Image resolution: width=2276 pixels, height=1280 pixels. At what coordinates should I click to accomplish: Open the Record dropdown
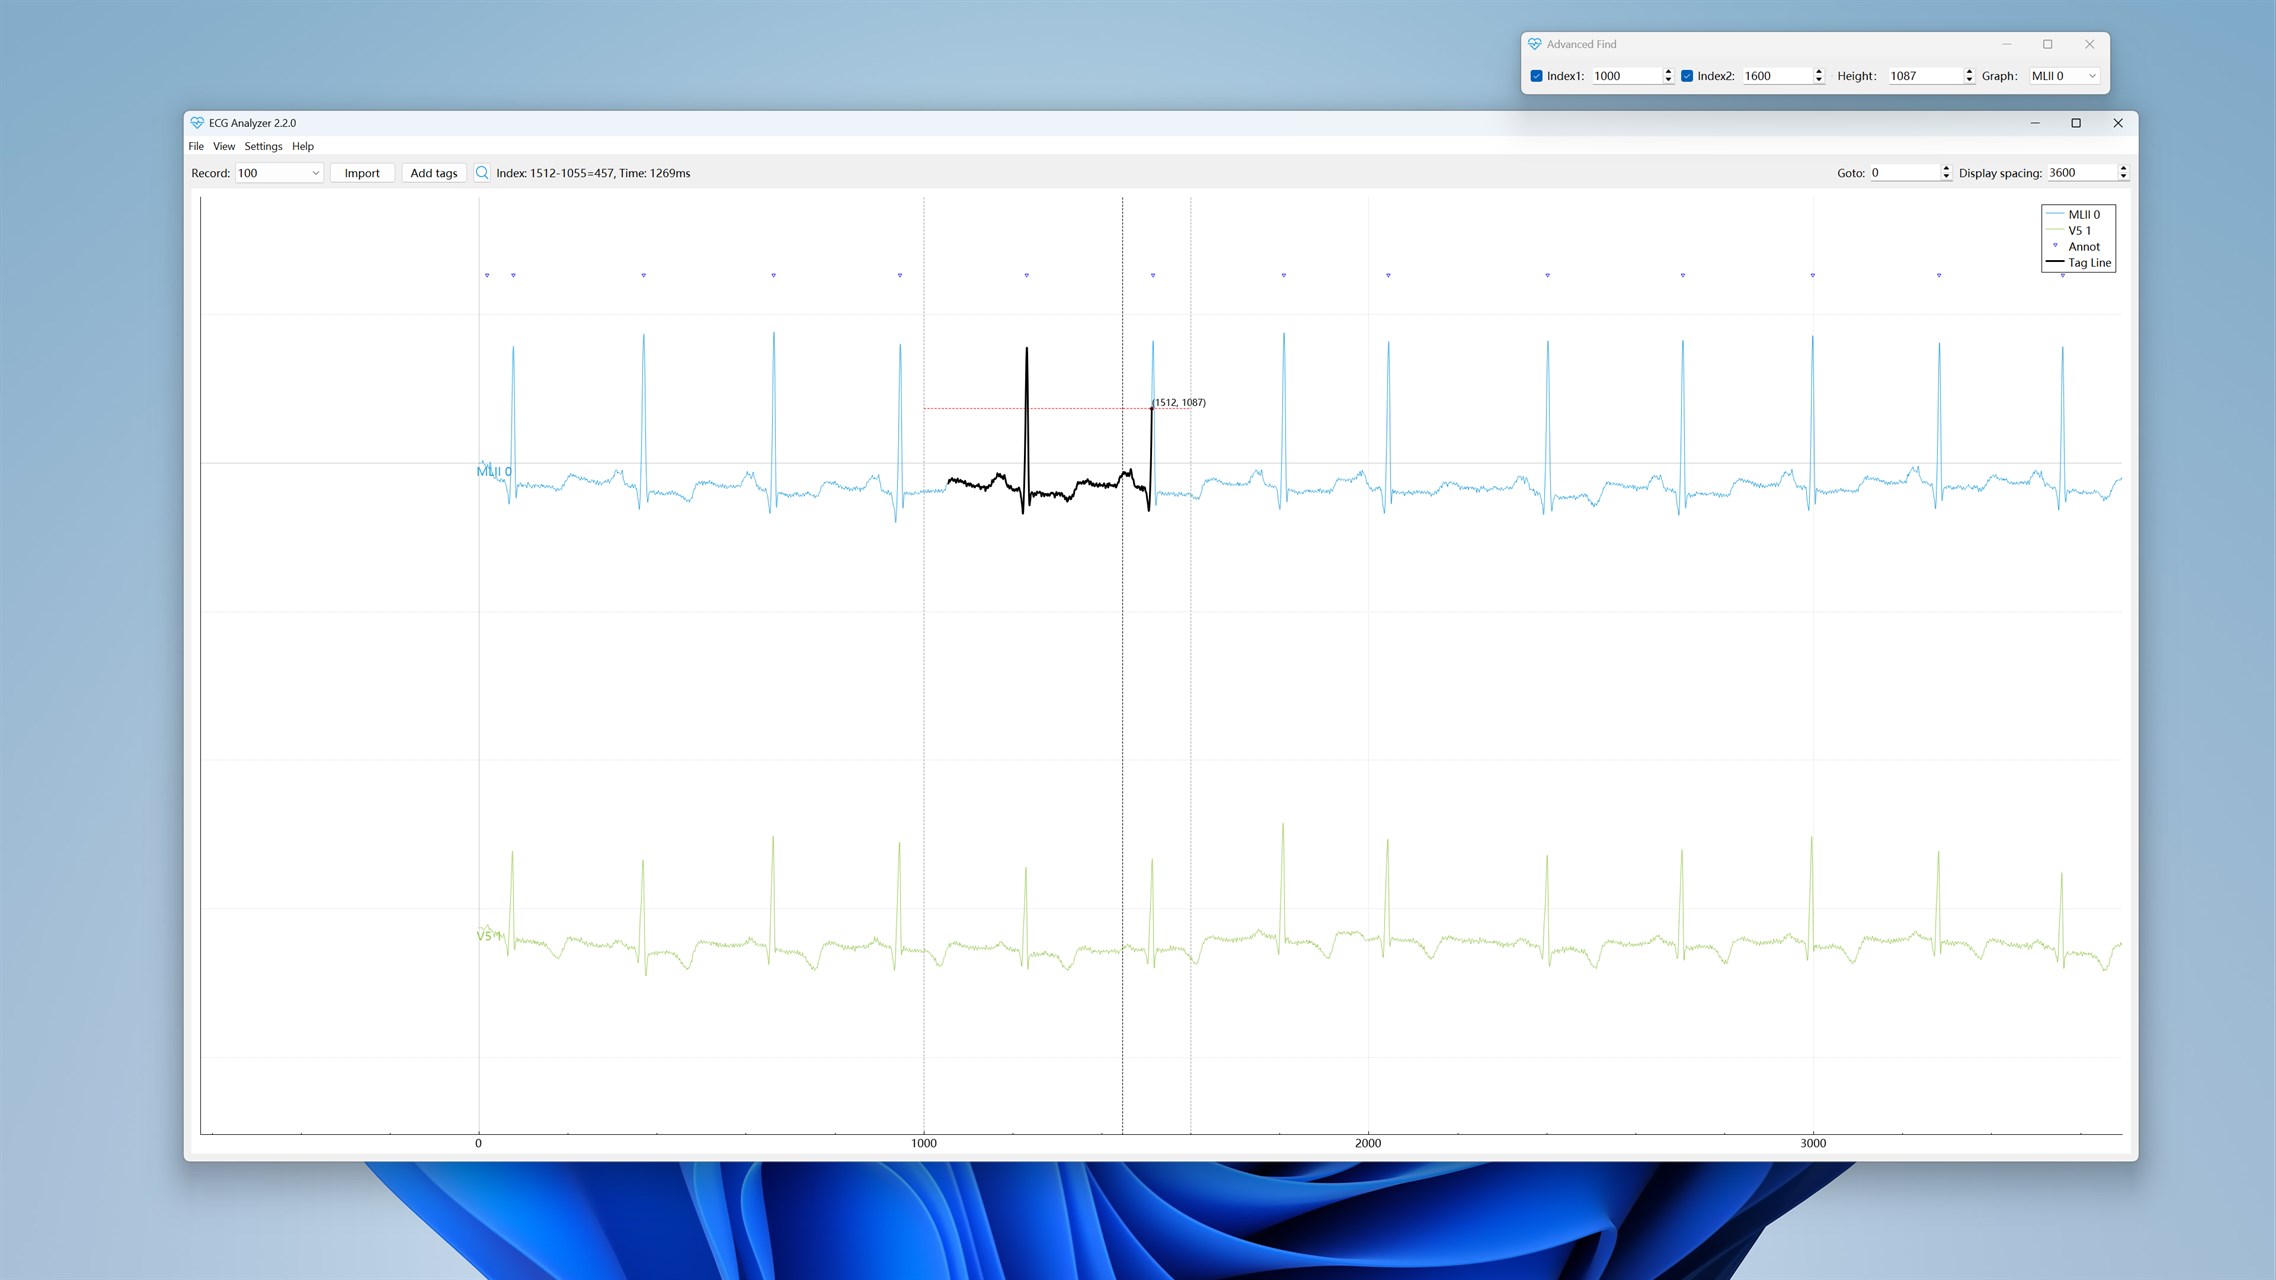coord(279,173)
